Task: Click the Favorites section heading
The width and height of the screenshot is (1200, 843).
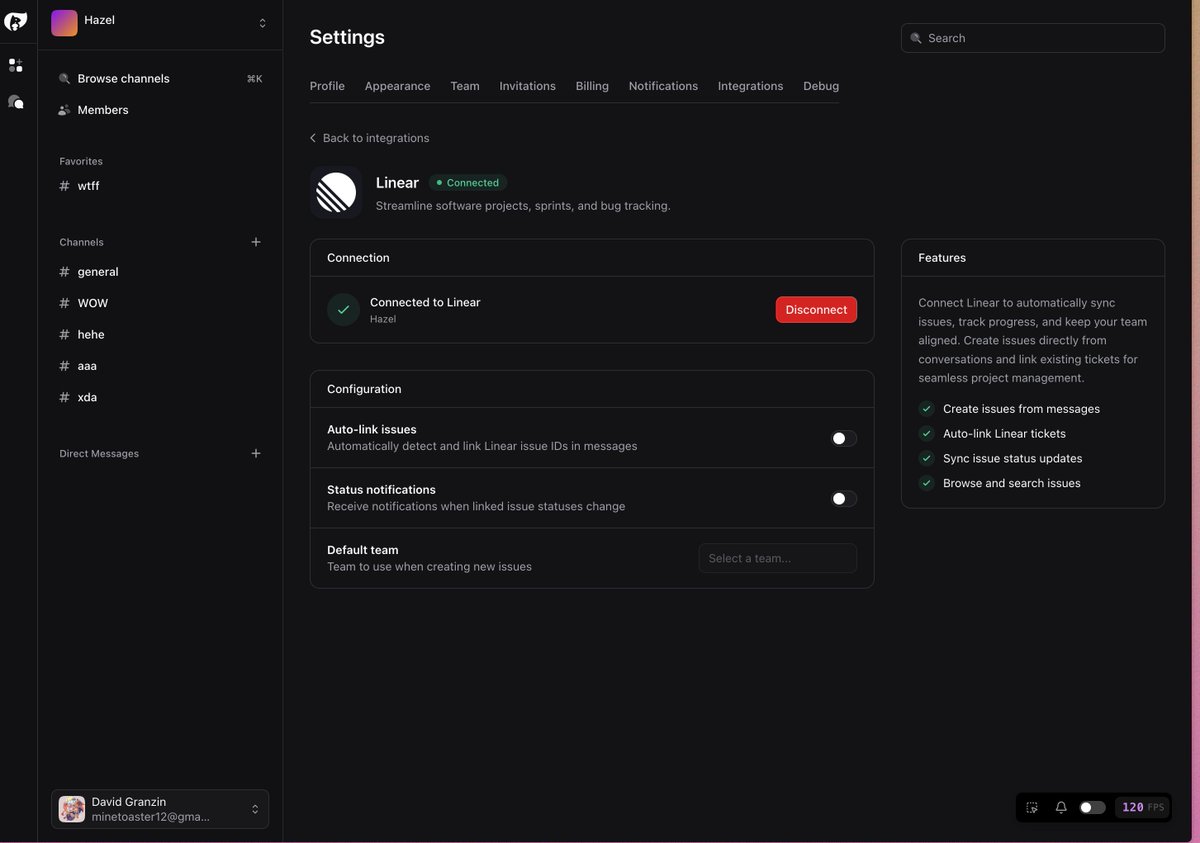Action: 81,161
